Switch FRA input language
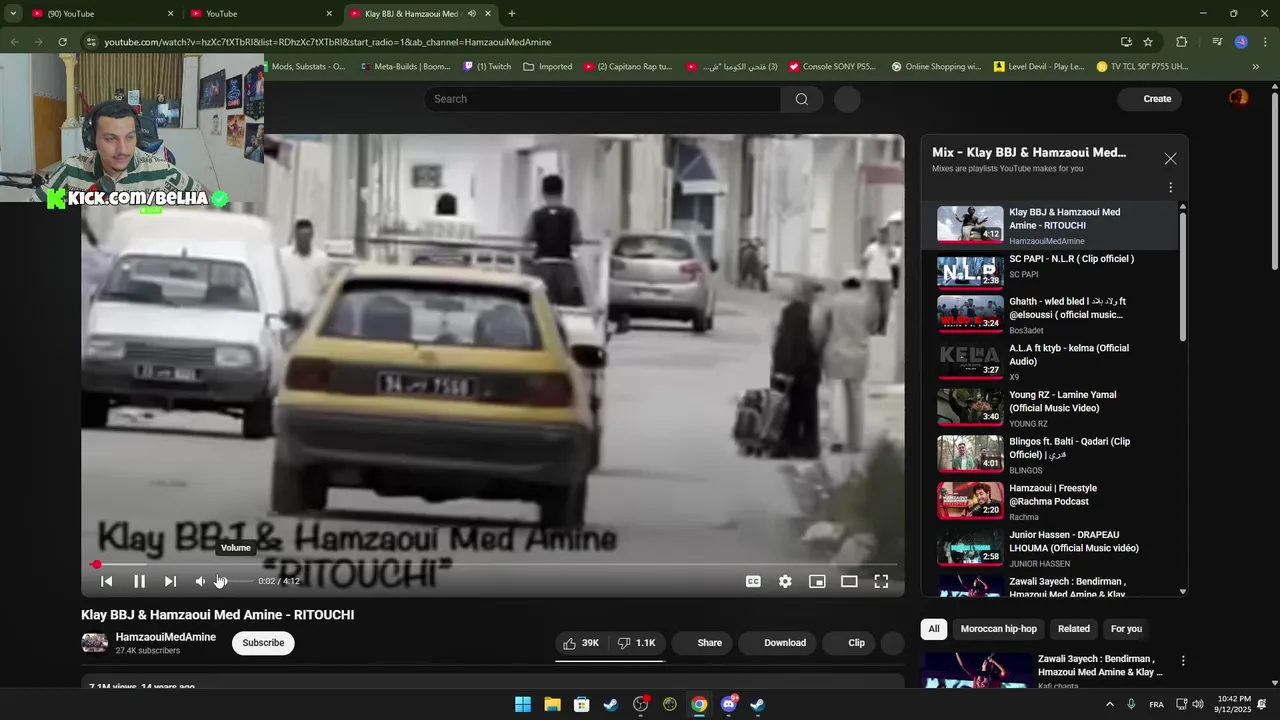The width and height of the screenshot is (1280, 720). (1156, 705)
